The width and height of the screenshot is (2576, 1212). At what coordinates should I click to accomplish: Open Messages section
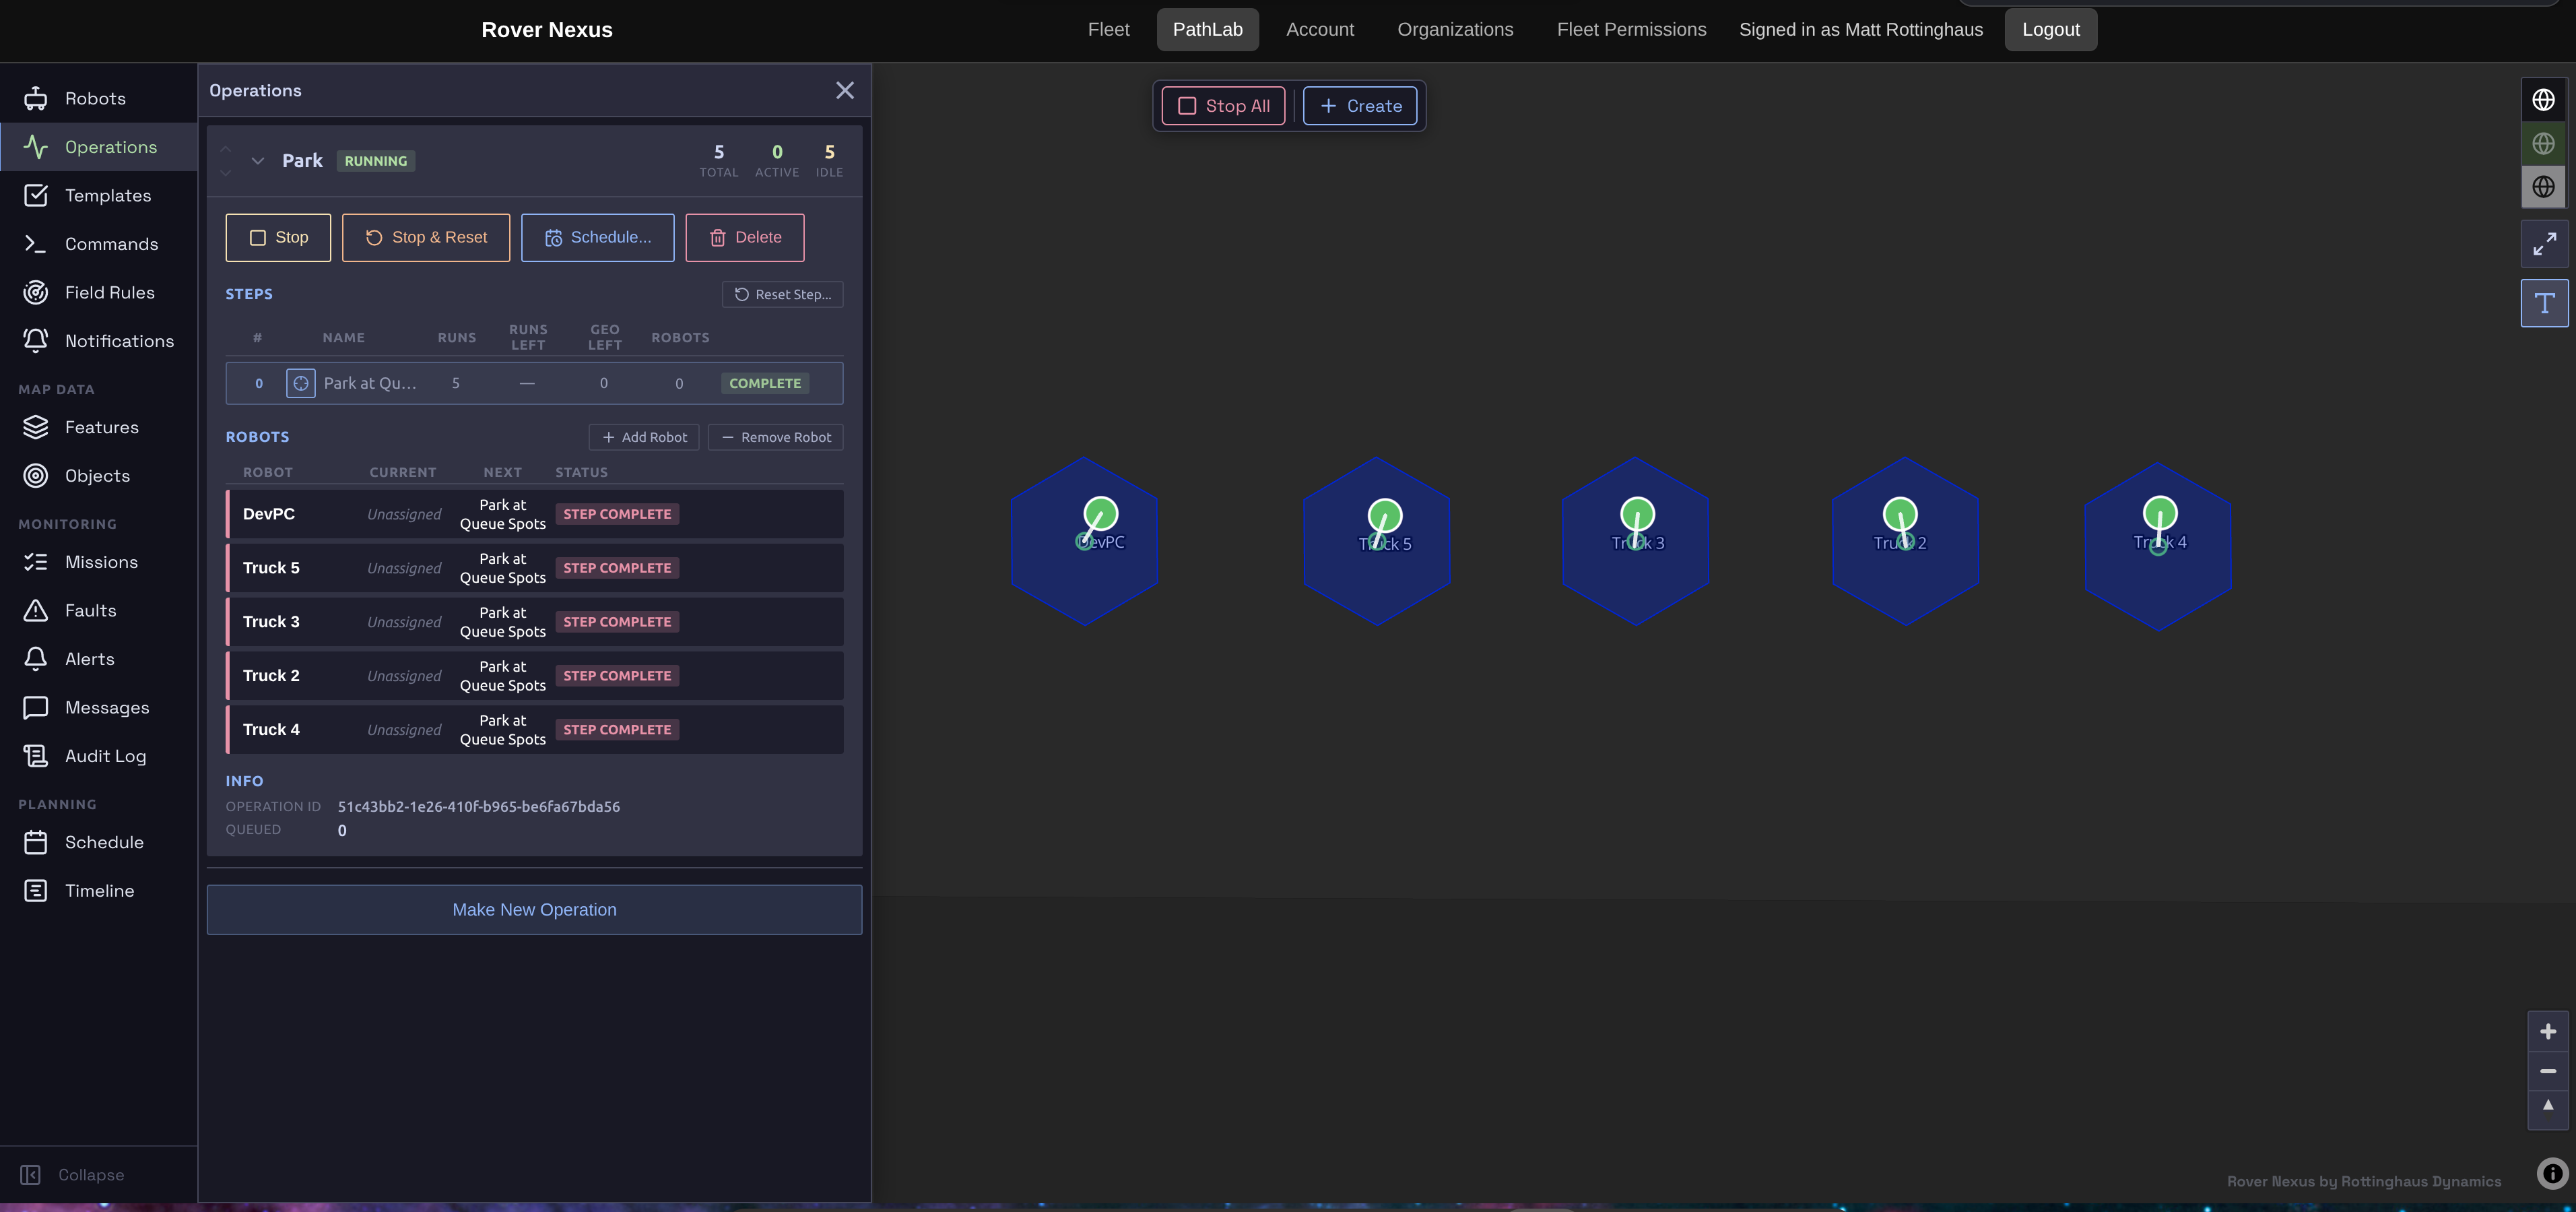[x=98, y=707]
